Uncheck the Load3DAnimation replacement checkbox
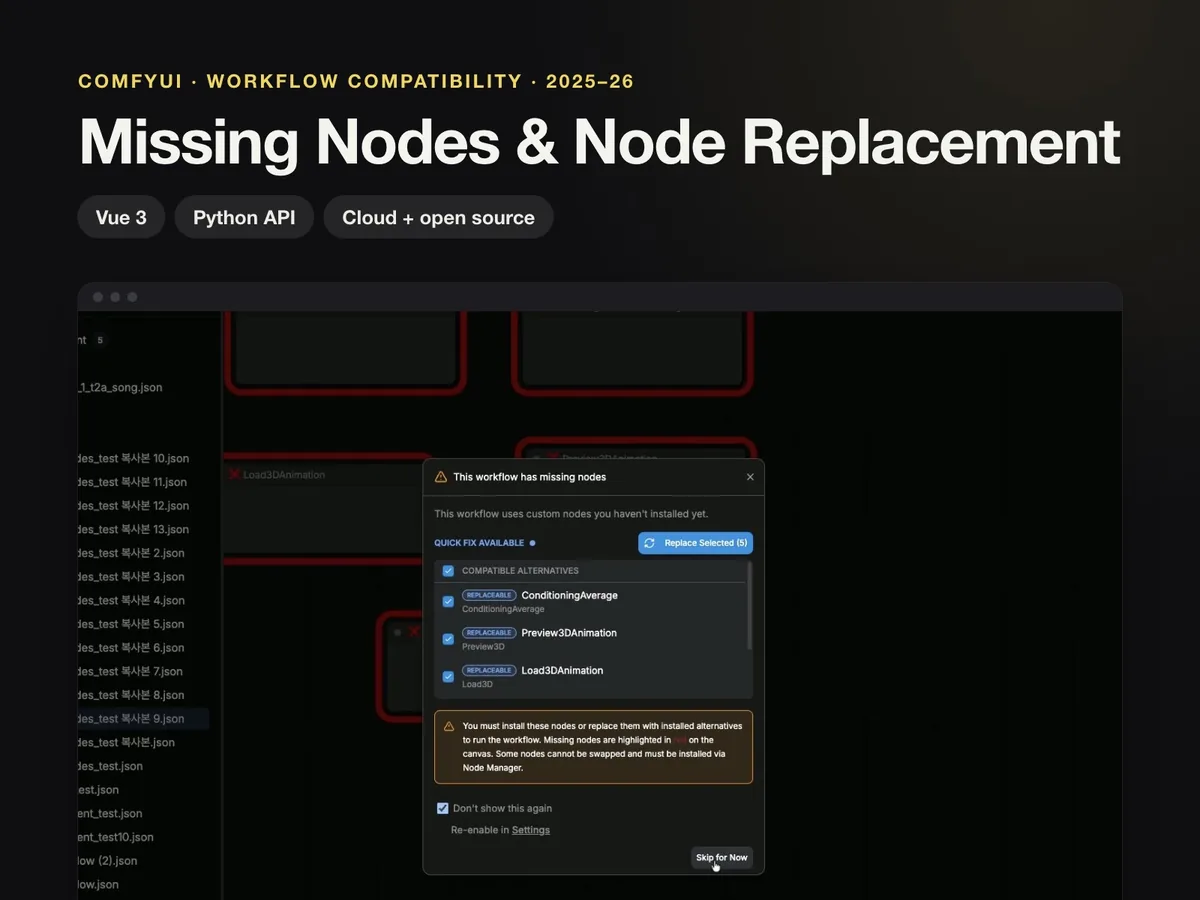Viewport: 1200px width, 900px height. pos(448,677)
